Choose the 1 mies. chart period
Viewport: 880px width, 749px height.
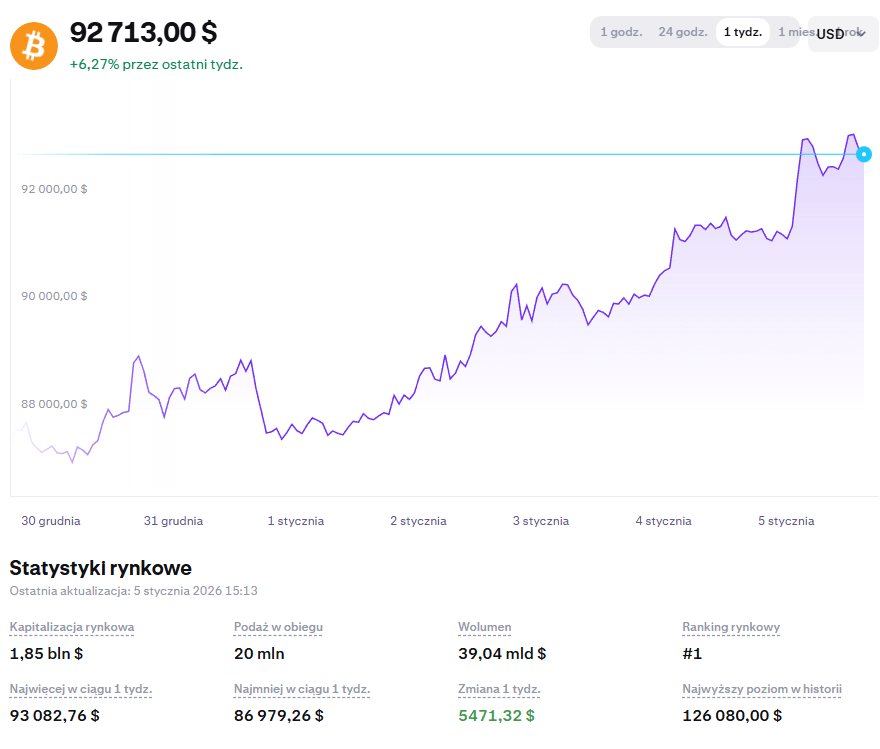790,32
